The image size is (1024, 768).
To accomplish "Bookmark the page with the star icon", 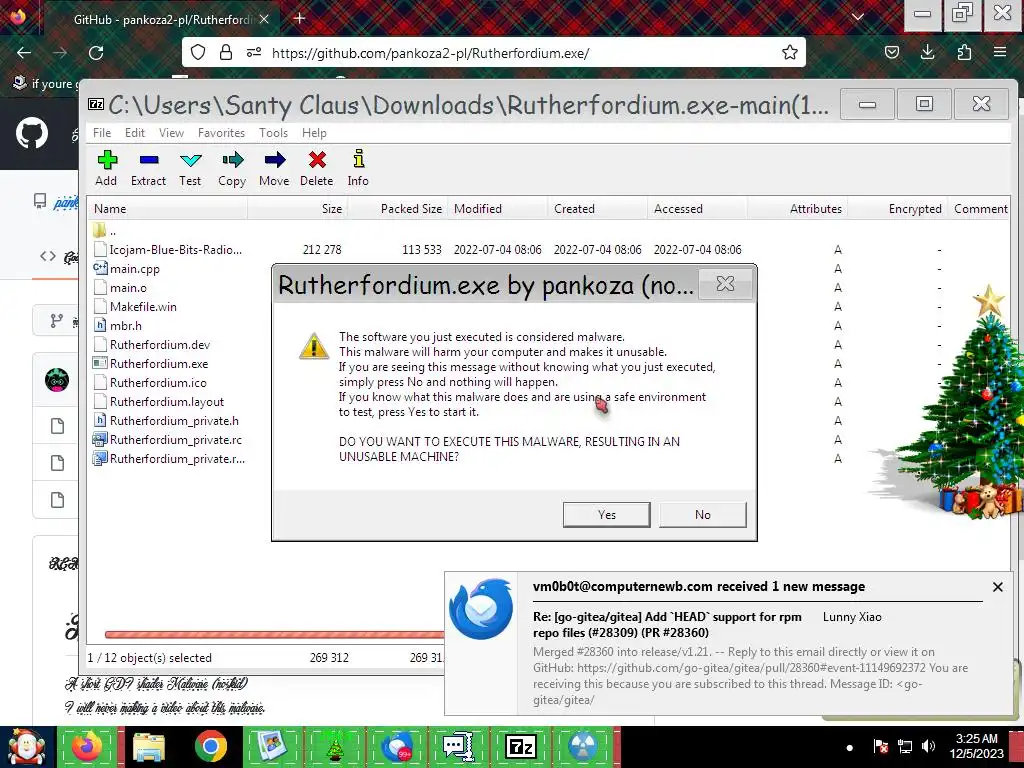I will point(790,52).
